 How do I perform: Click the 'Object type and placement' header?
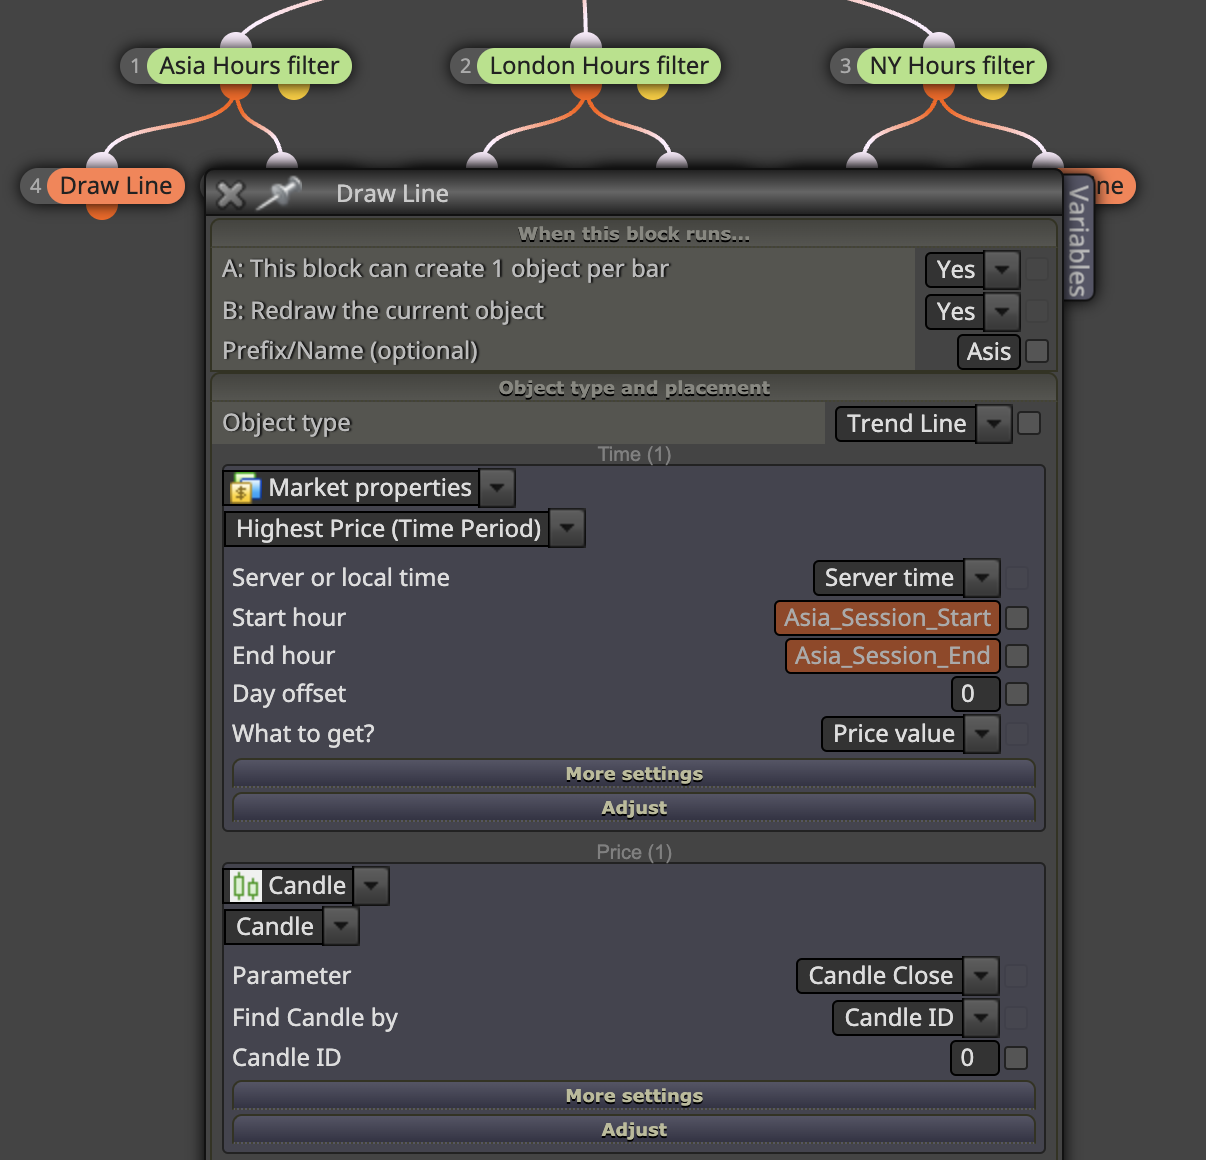(x=634, y=388)
